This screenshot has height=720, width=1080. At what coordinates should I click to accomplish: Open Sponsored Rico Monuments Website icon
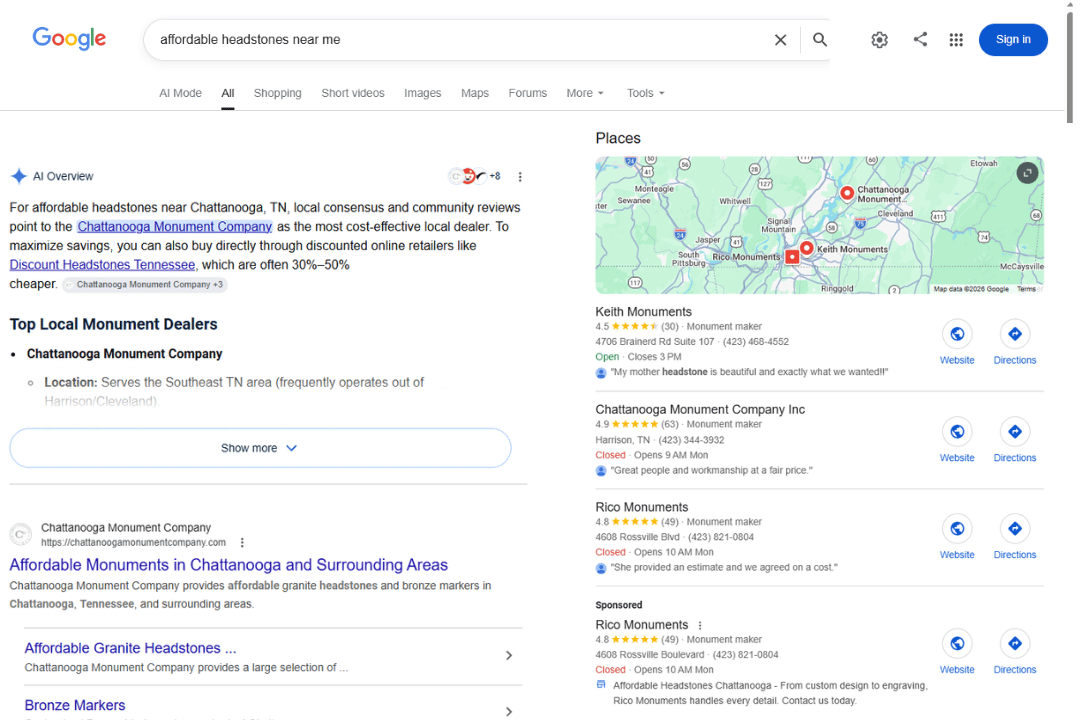(x=957, y=644)
